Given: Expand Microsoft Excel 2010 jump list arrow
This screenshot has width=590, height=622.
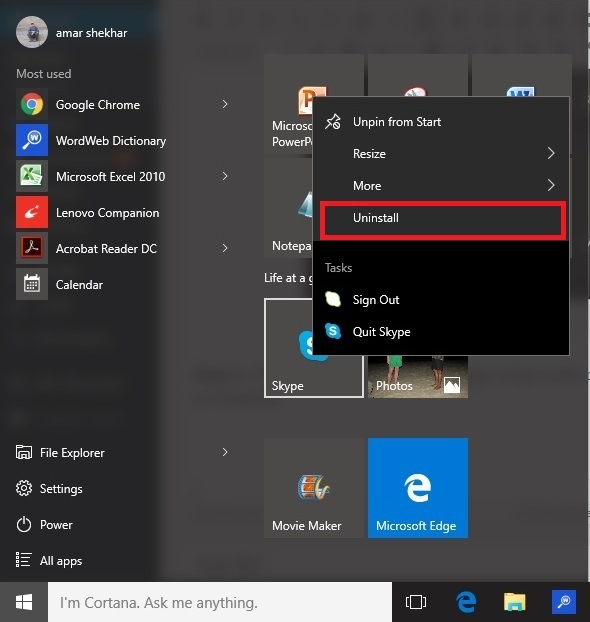Looking at the screenshot, I should pos(225,176).
